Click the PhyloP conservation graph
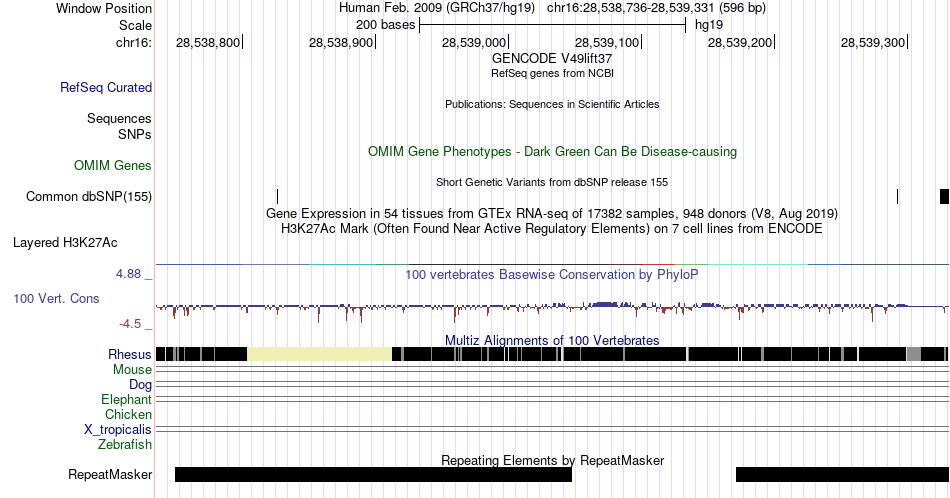The height and width of the screenshot is (498, 950). (x=552, y=309)
